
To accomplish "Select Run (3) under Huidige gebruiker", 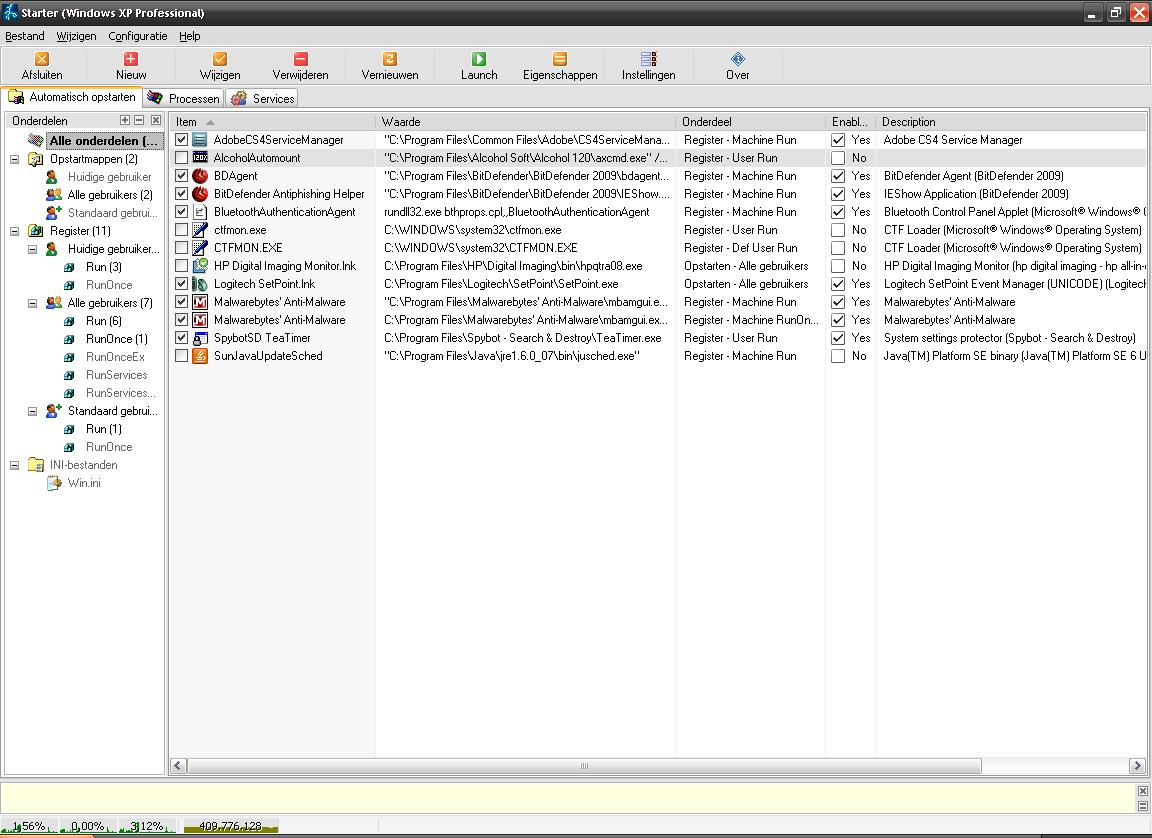I will [x=104, y=267].
